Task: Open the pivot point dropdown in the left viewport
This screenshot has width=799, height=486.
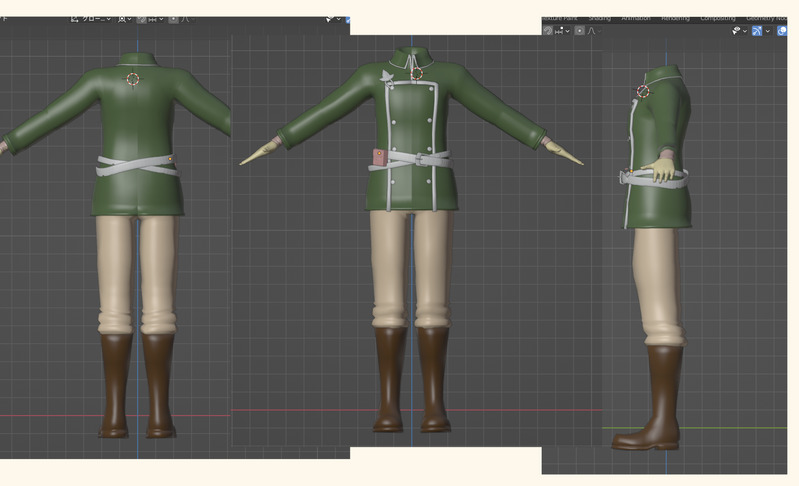Action: [125, 19]
